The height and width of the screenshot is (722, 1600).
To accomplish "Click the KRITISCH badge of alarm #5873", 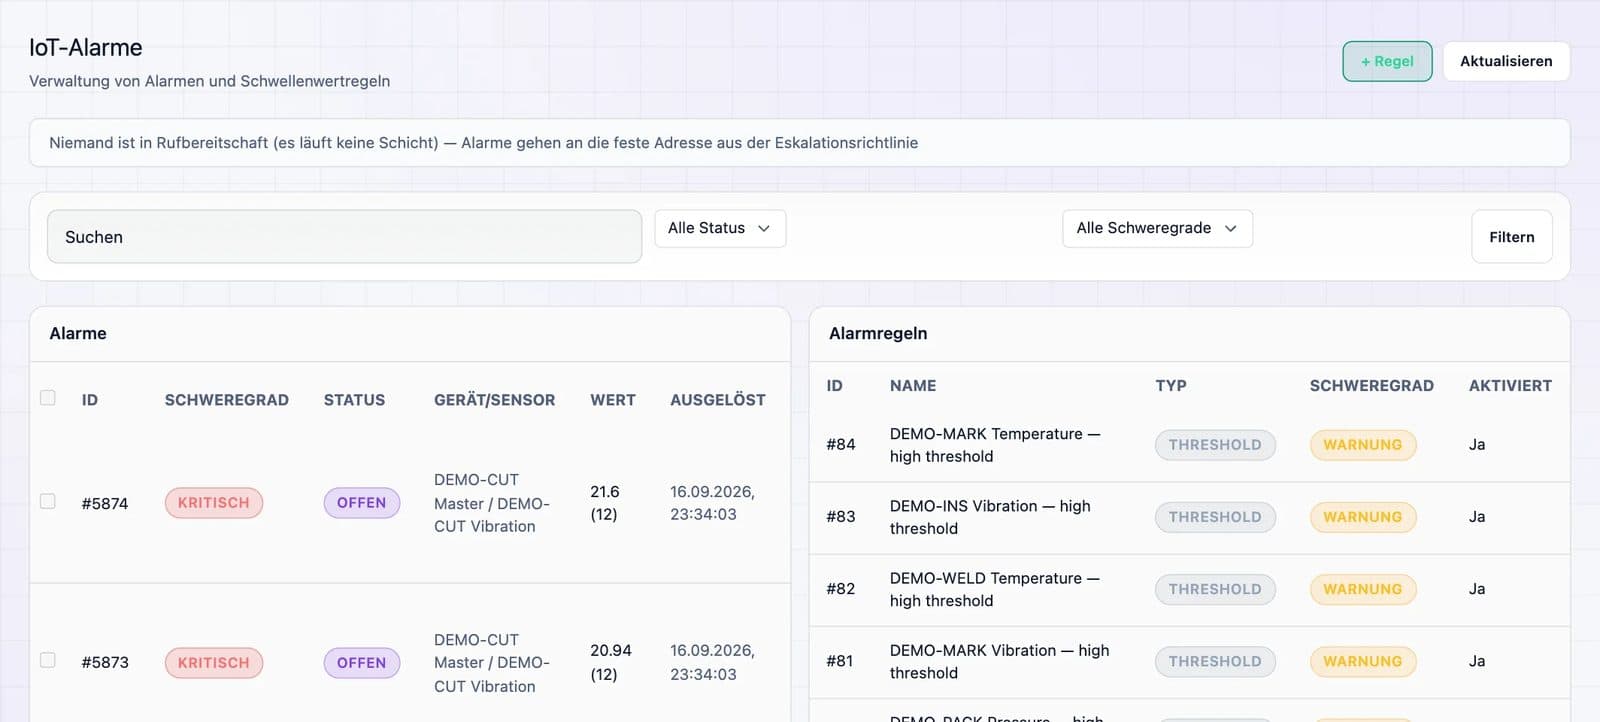I will [214, 663].
